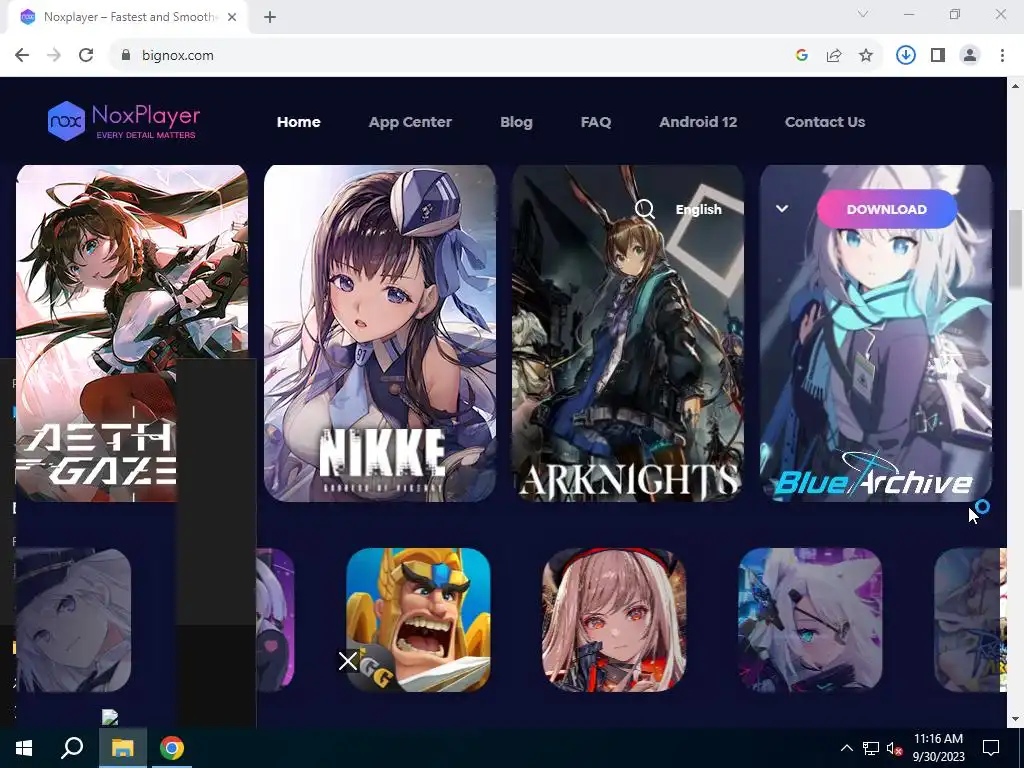This screenshot has height=768, width=1024.
Task: Click the Google icon in address bar
Action: click(x=802, y=56)
